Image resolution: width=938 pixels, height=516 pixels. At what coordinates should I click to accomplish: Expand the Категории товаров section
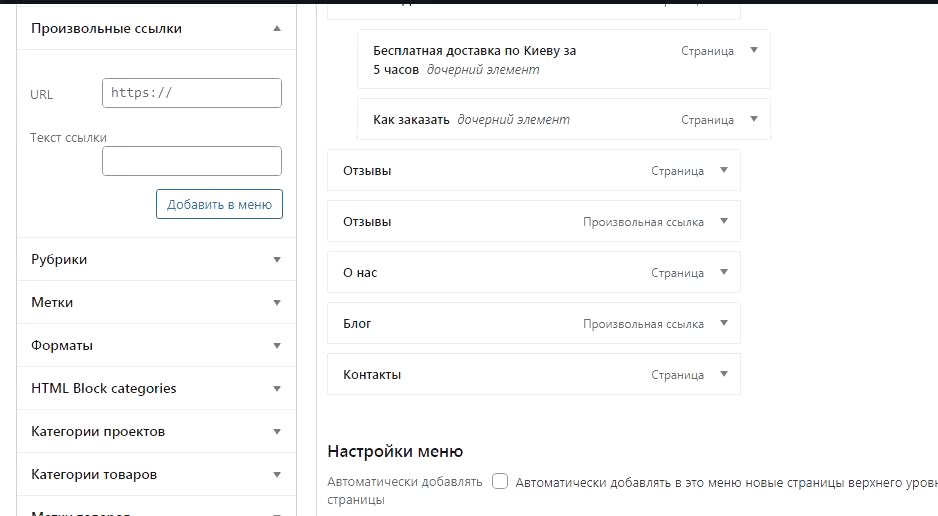[277, 475]
